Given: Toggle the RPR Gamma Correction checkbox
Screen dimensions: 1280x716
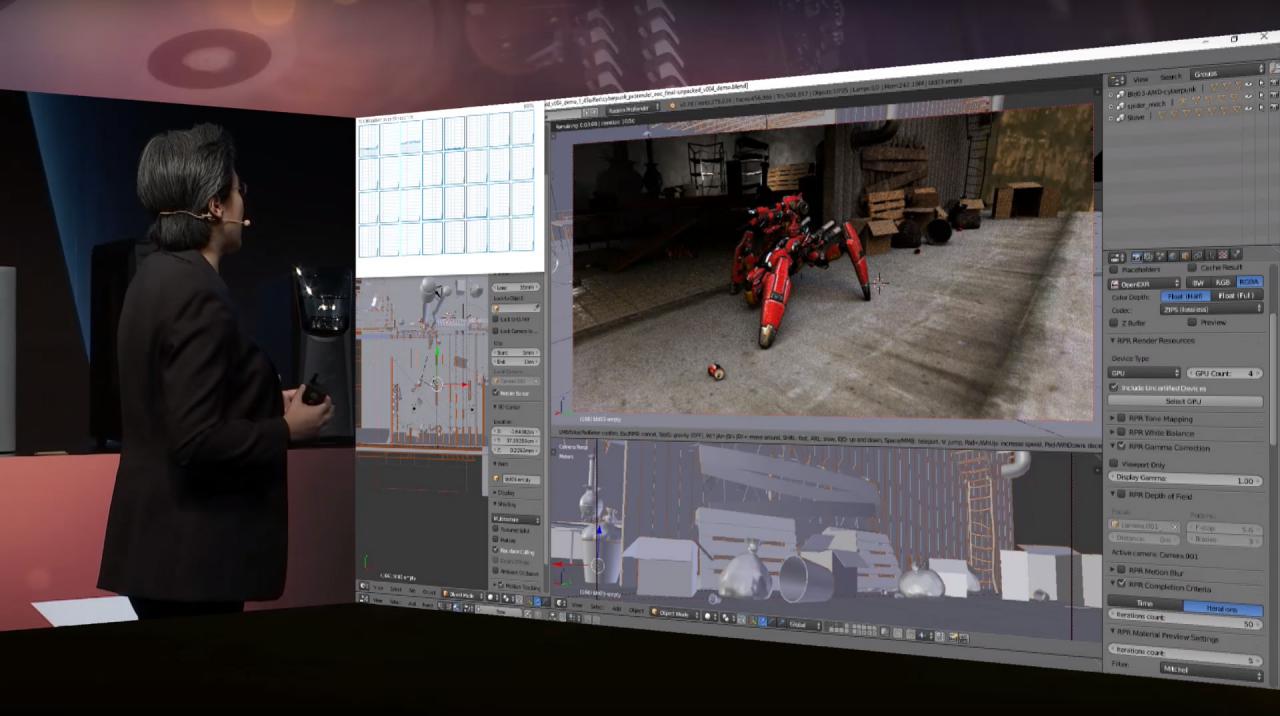Looking at the screenshot, I should pos(1121,446).
